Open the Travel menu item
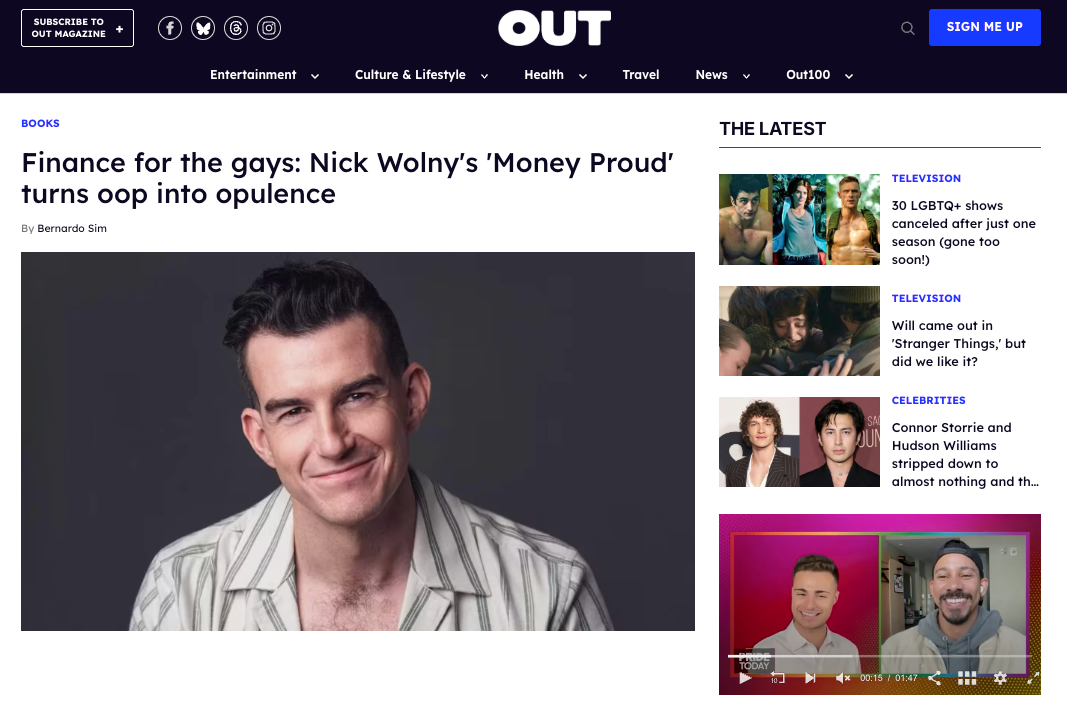 (640, 75)
